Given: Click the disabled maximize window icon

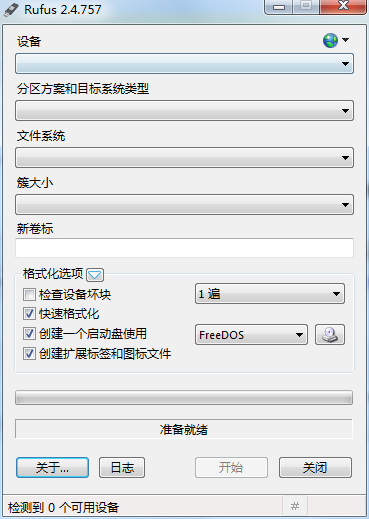Looking at the screenshot, I should pos(306,7).
